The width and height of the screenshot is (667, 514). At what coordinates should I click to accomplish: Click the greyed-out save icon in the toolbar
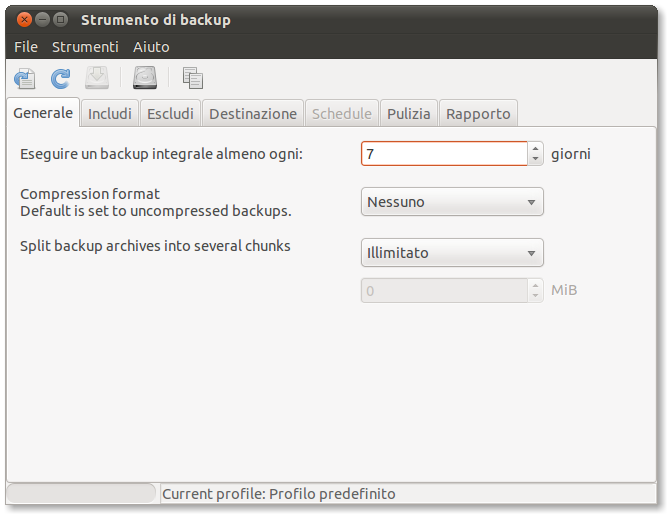point(97,78)
